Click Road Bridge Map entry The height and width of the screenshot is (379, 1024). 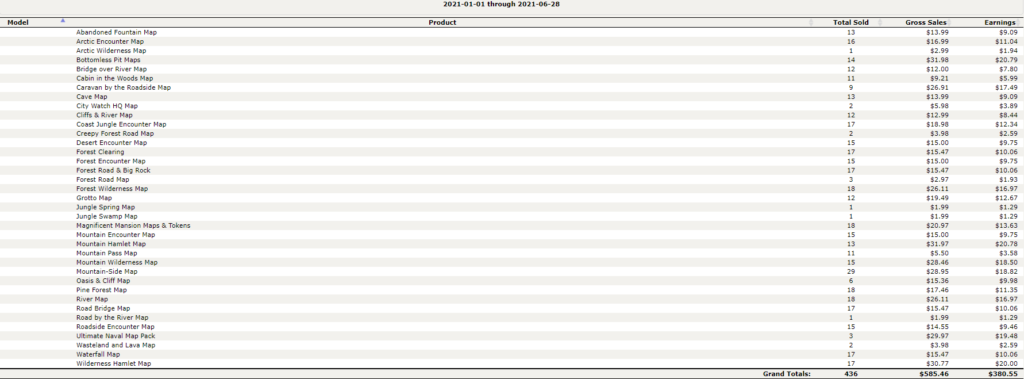(x=103, y=308)
